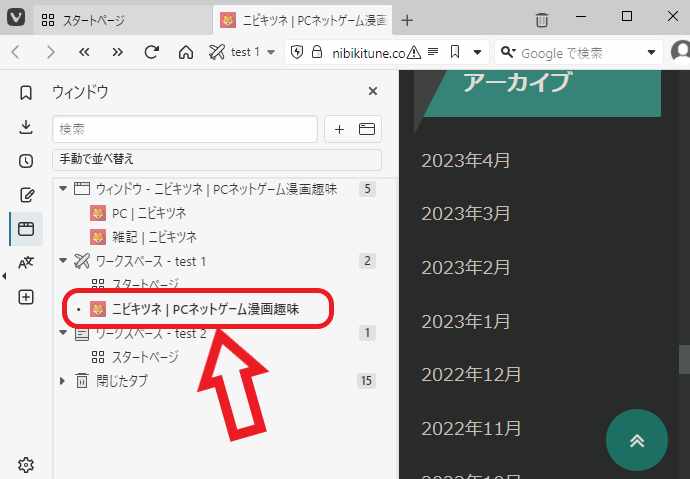Toggle the panel collapse arrow
The image size is (690, 479).
pos(4,276)
